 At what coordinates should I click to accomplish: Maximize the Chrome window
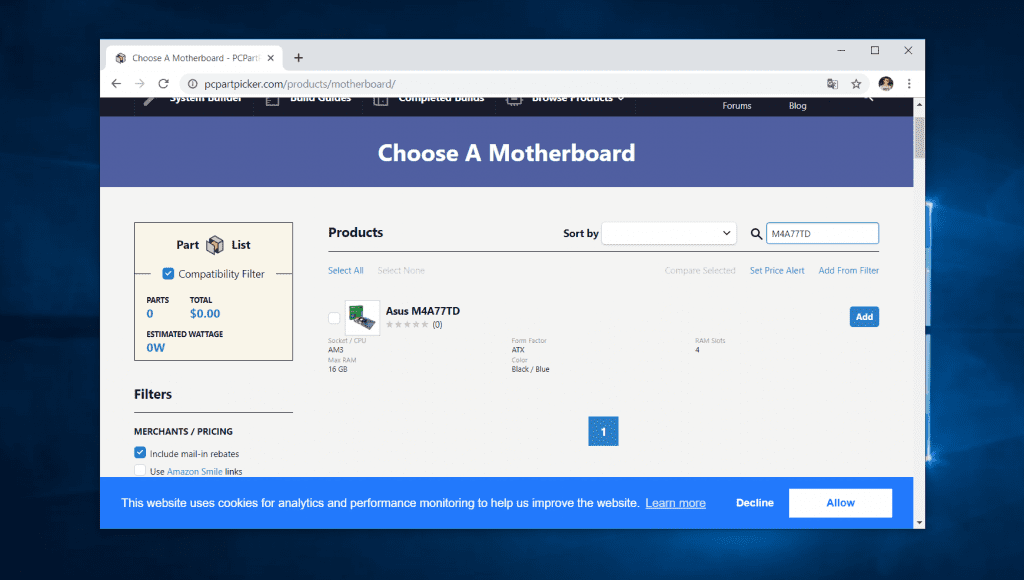[874, 50]
